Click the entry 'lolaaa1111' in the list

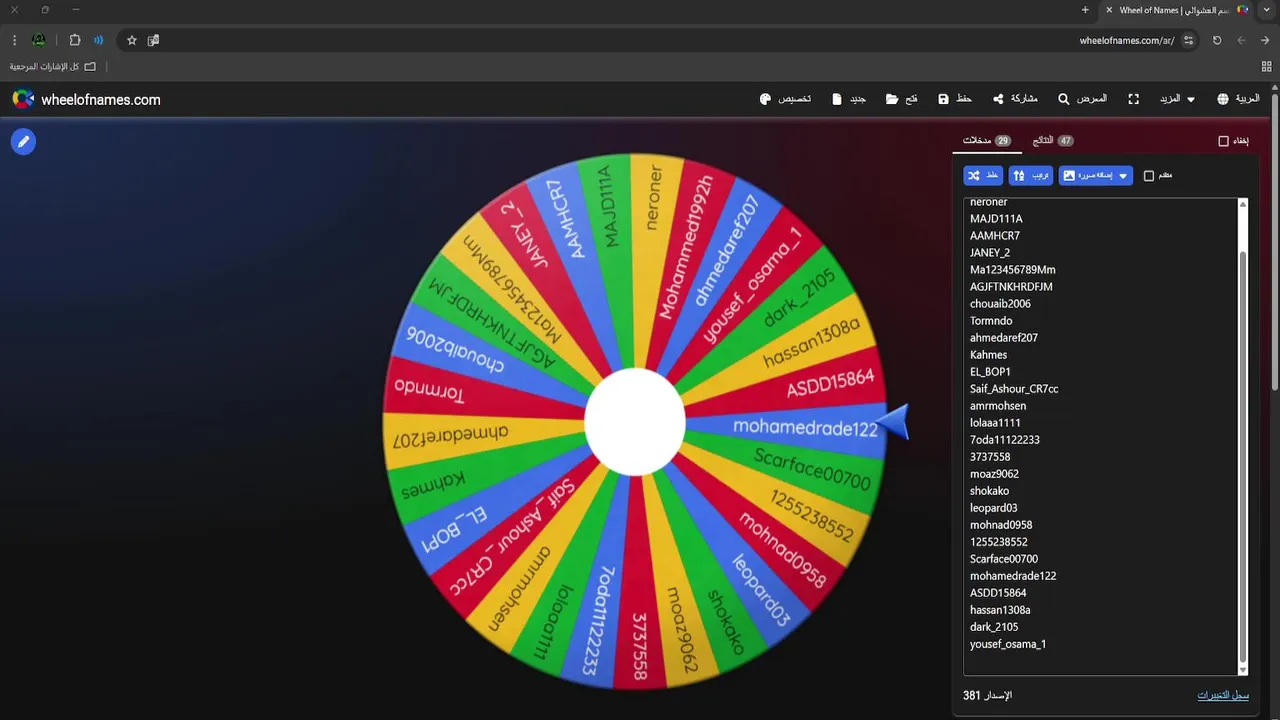click(x=995, y=423)
